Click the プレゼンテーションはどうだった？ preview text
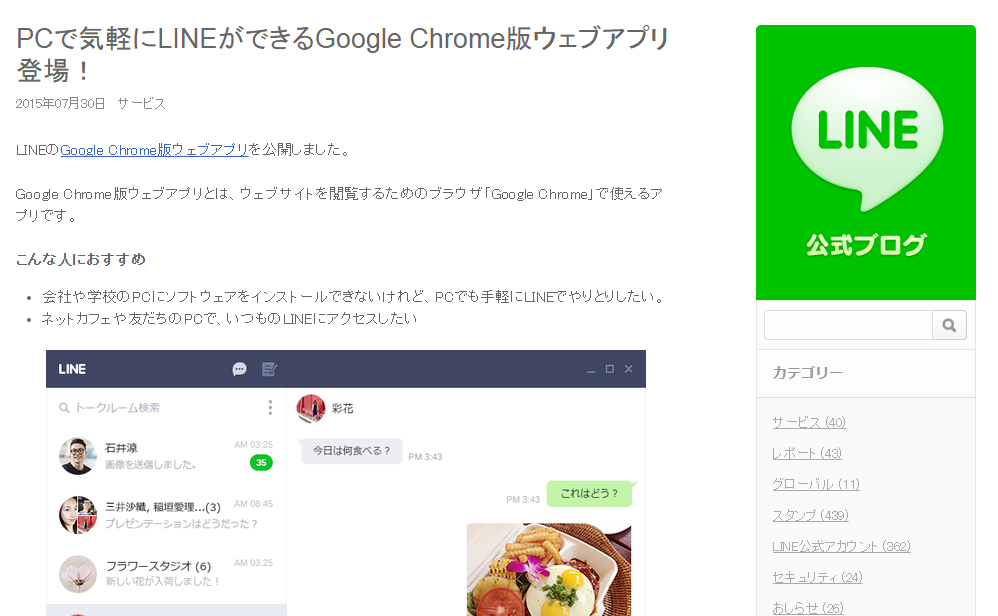Screen dimensions: 998x616 coord(181,524)
